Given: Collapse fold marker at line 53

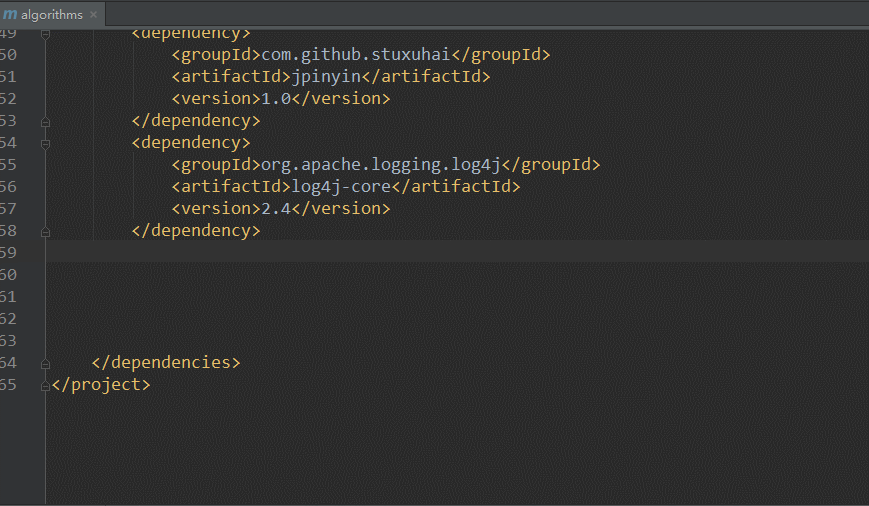Looking at the screenshot, I should click(x=45, y=122).
